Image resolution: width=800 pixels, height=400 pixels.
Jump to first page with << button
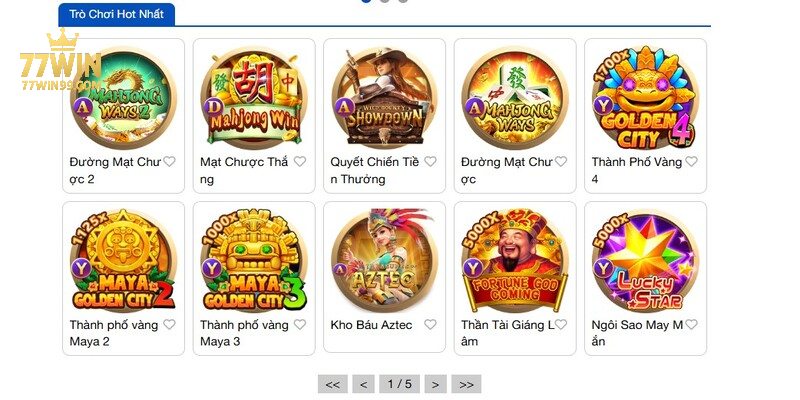(x=333, y=384)
